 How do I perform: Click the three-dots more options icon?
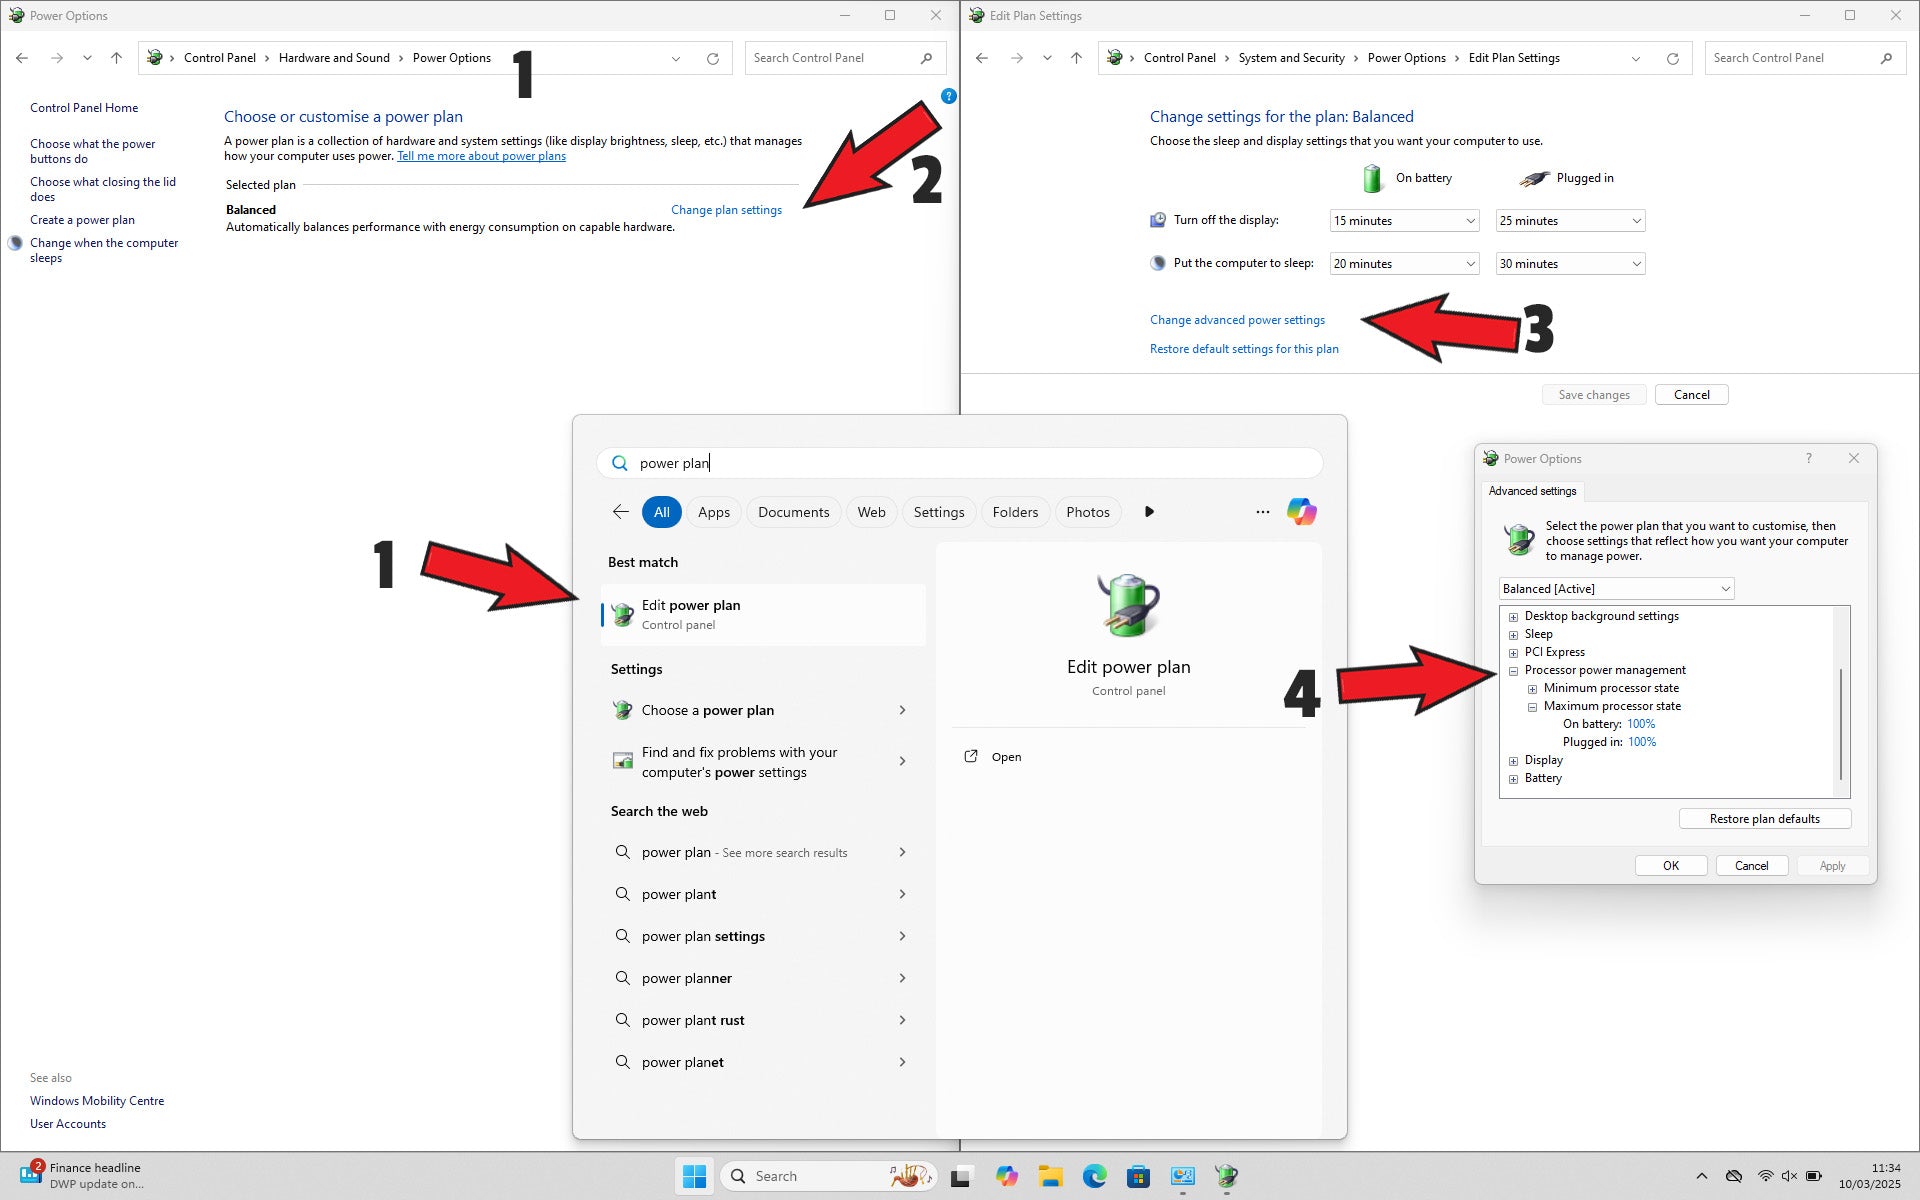1262,512
